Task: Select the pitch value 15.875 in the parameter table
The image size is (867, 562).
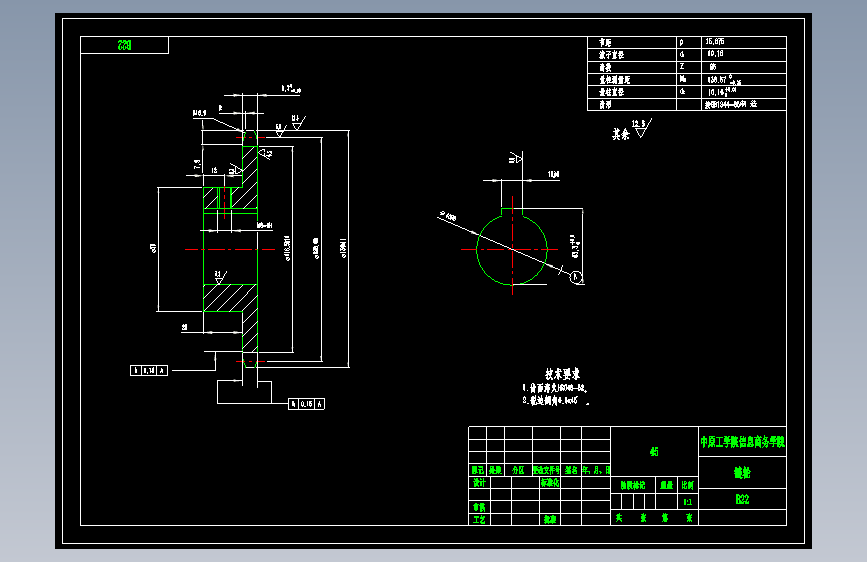Action: (714, 41)
